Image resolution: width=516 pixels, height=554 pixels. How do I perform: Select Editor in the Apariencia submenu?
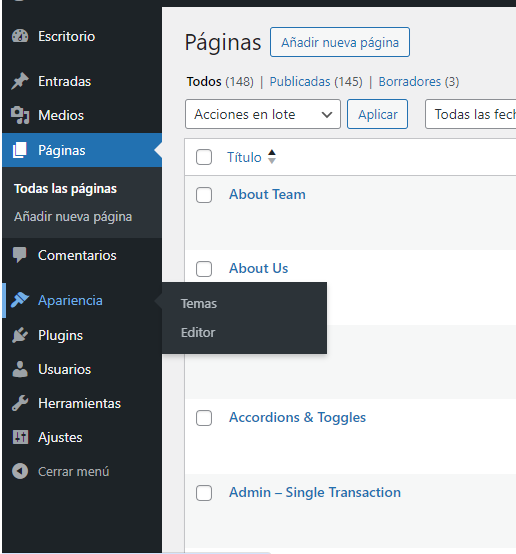pos(198,332)
